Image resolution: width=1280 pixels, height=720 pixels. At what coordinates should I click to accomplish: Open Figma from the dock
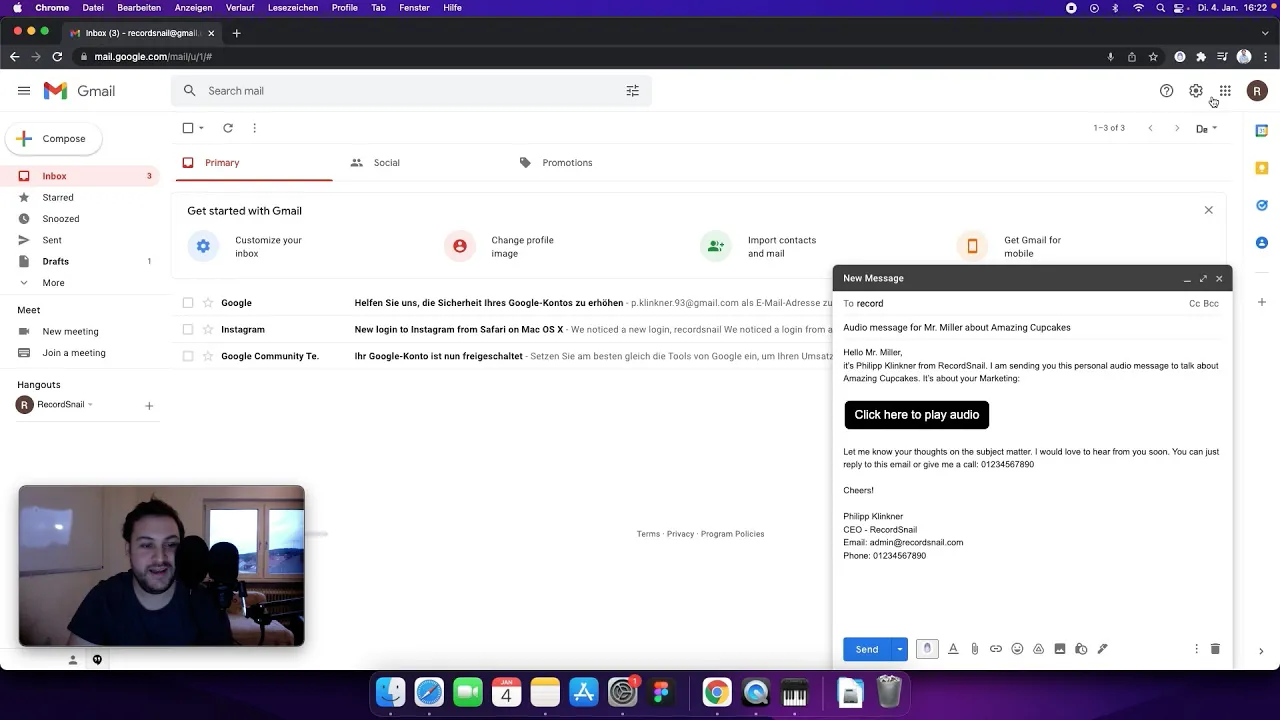[660, 692]
